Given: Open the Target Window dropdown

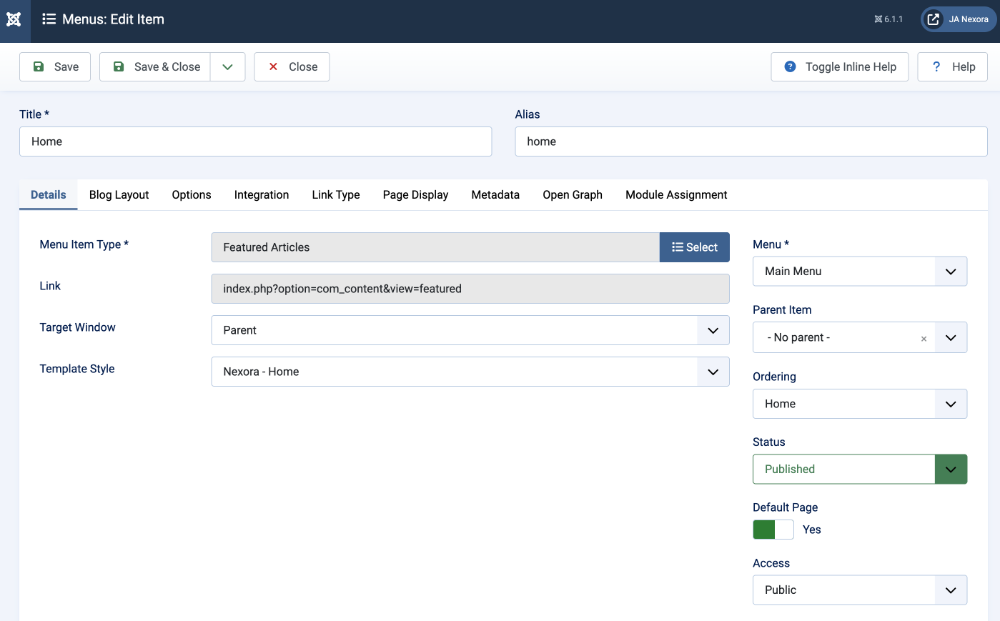Looking at the screenshot, I should [470, 330].
